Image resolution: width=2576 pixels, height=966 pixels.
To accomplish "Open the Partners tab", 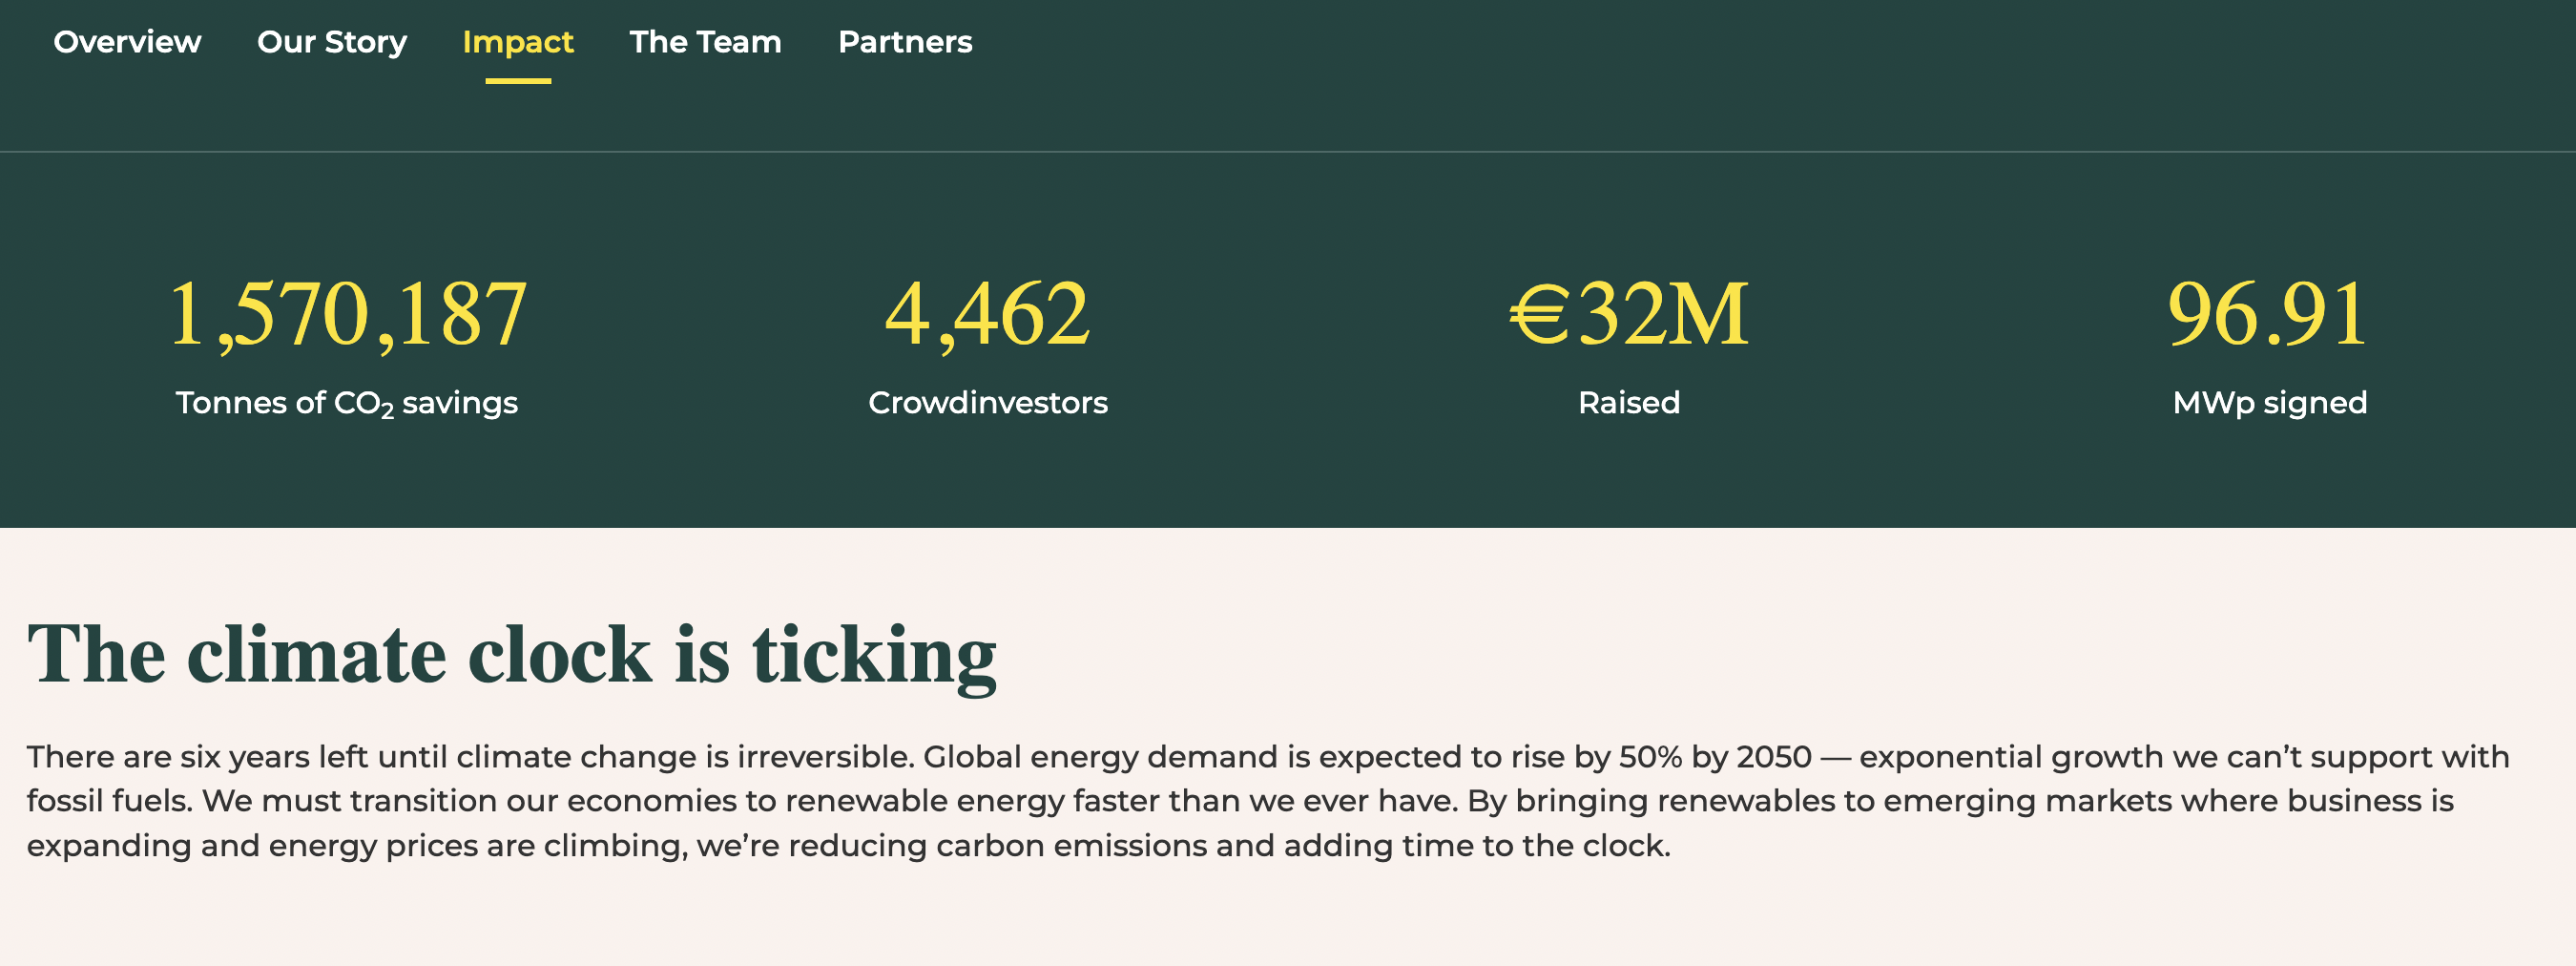I will point(905,42).
